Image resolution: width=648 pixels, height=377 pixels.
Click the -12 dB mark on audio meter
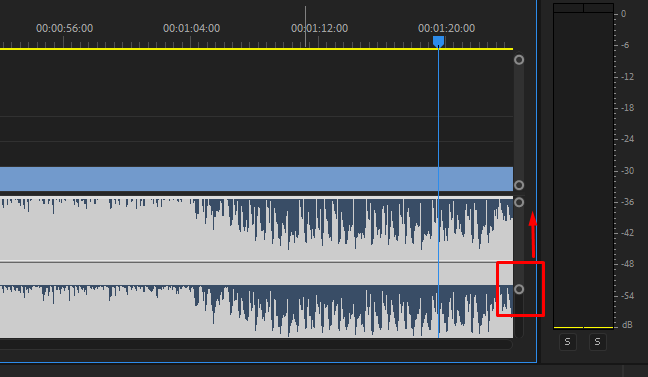pos(627,76)
